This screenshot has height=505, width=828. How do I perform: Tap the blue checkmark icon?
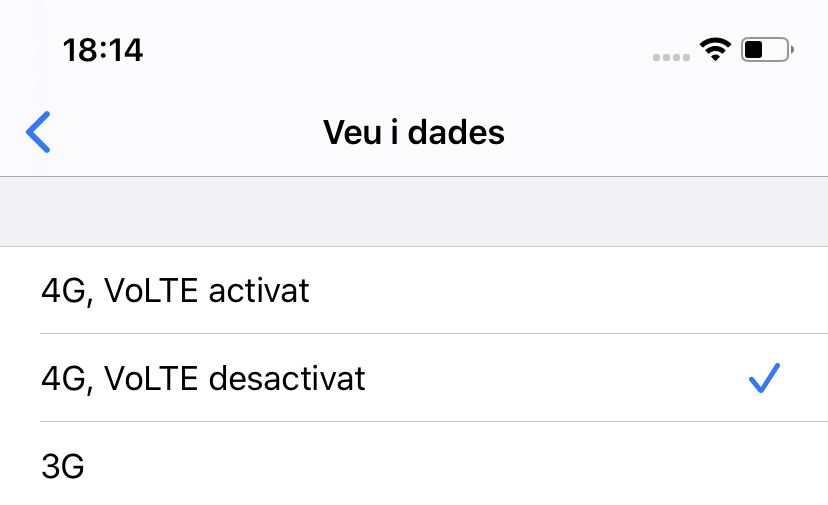tap(764, 378)
